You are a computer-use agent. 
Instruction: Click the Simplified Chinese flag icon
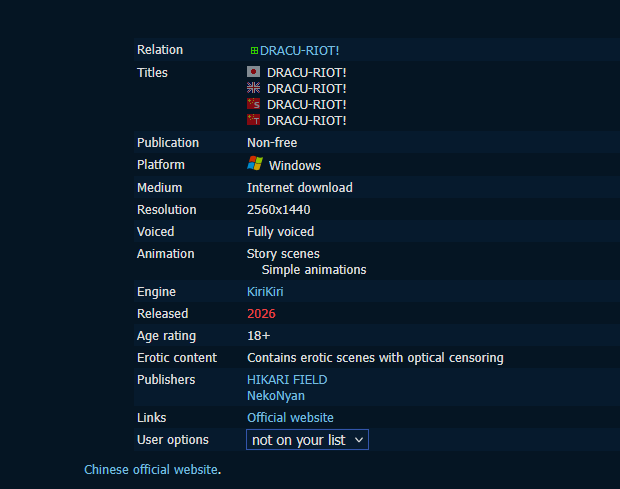click(253, 104)
